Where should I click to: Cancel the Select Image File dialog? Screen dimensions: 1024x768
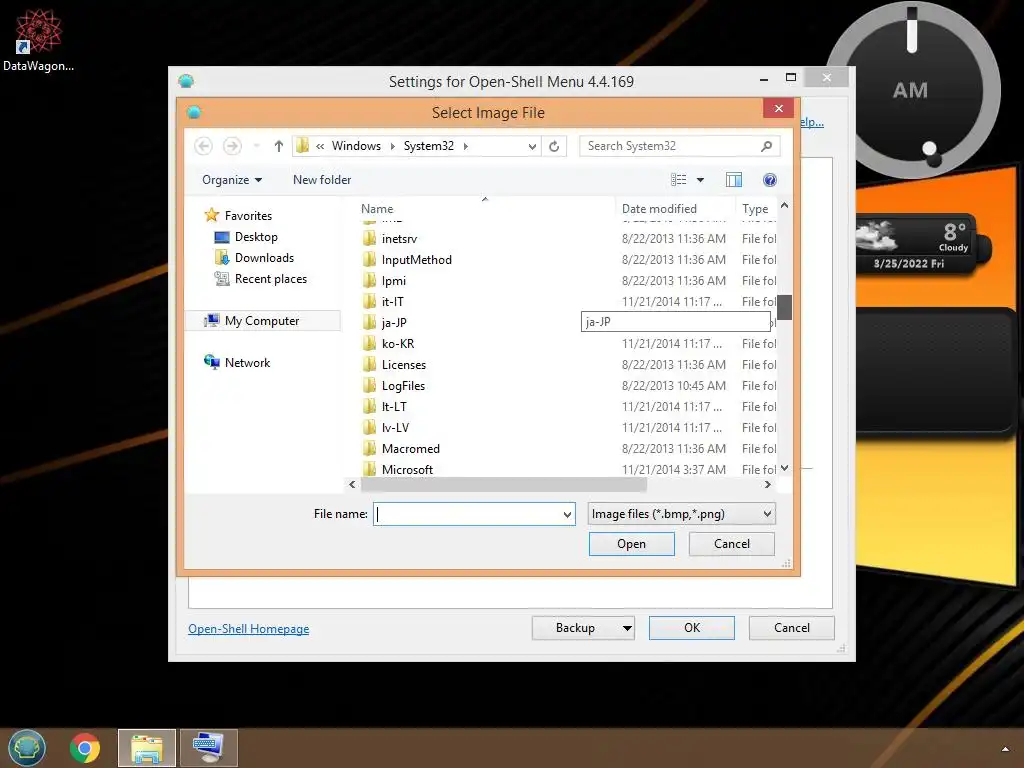click(x=731, y=544)
